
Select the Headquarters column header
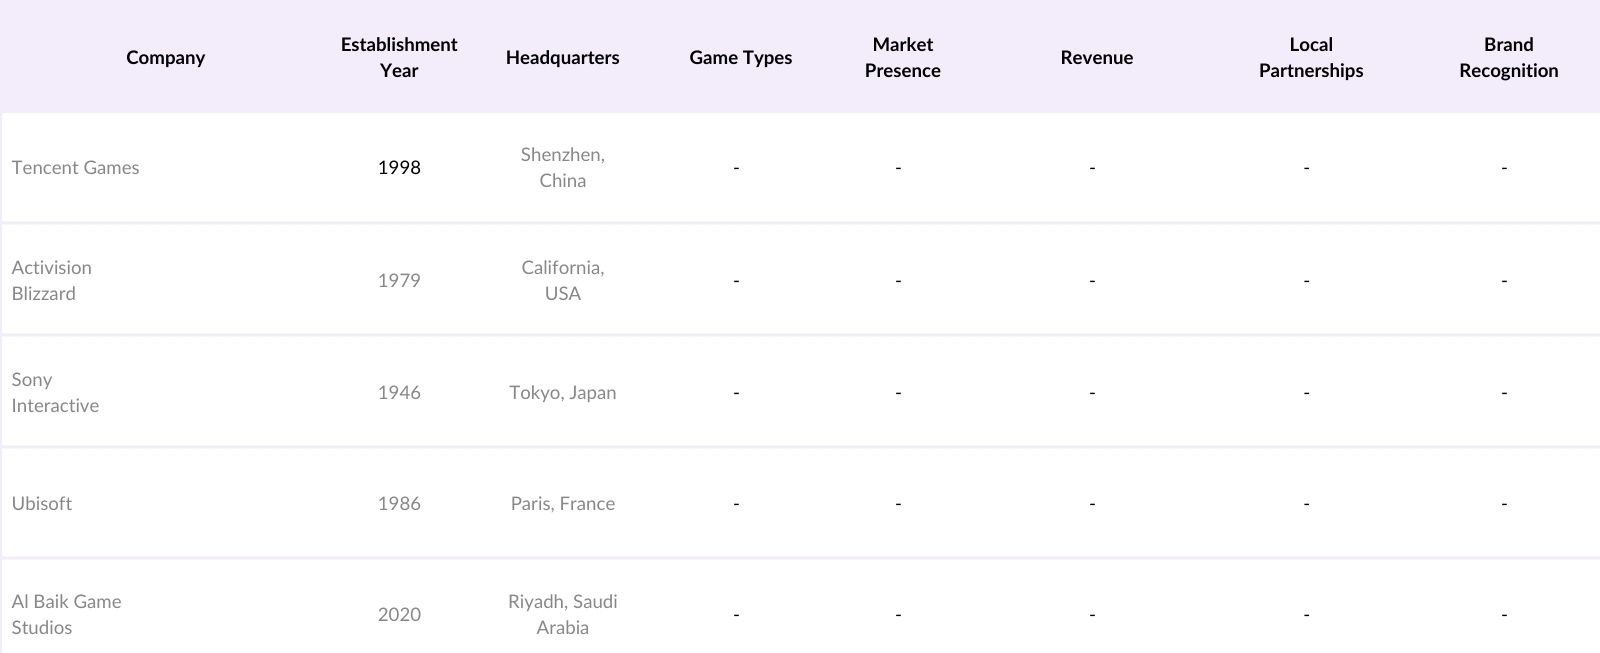tap(562, 58)
